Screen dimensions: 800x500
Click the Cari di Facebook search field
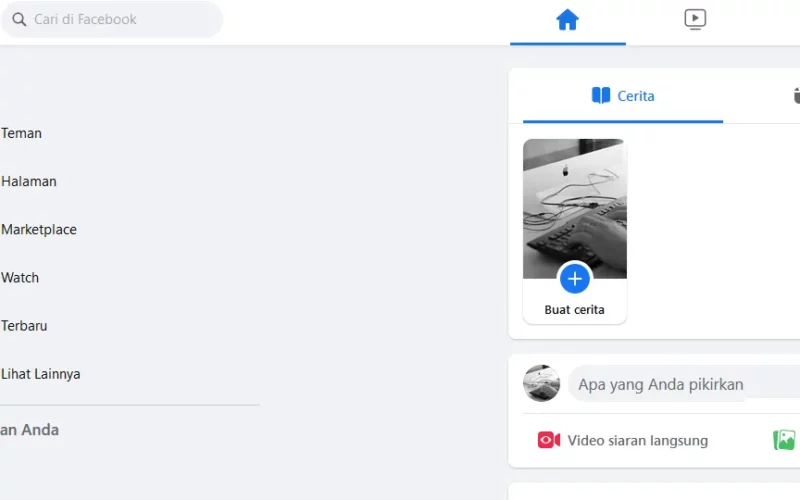click(112, 19)
